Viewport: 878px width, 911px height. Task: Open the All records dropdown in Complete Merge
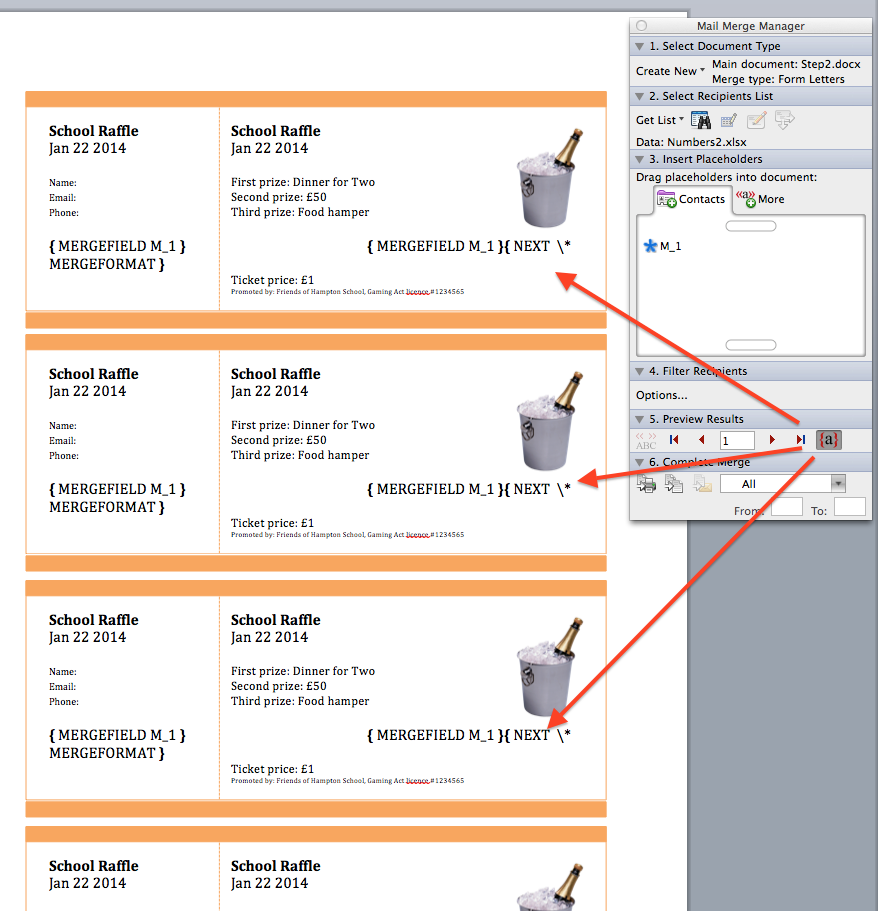click(x=782, y=483)
